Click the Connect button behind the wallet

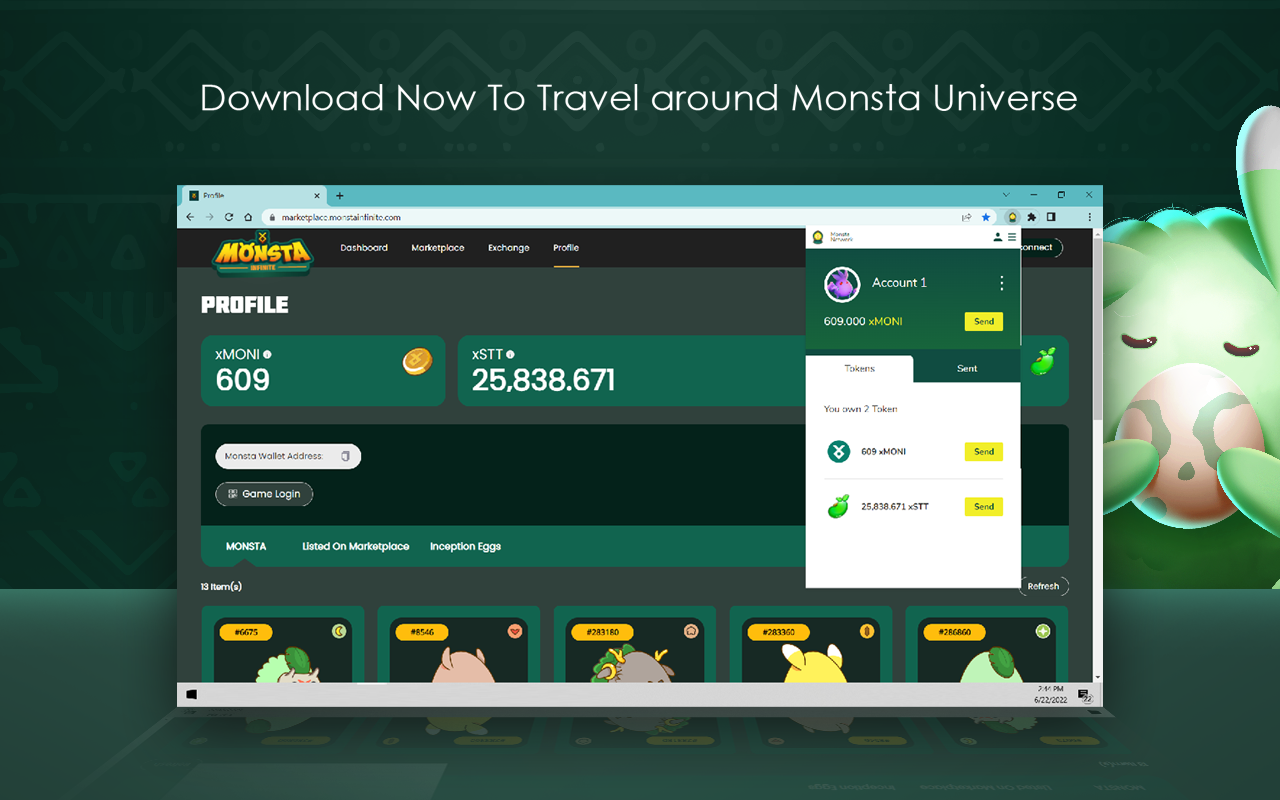click(x=1042, y=247)
